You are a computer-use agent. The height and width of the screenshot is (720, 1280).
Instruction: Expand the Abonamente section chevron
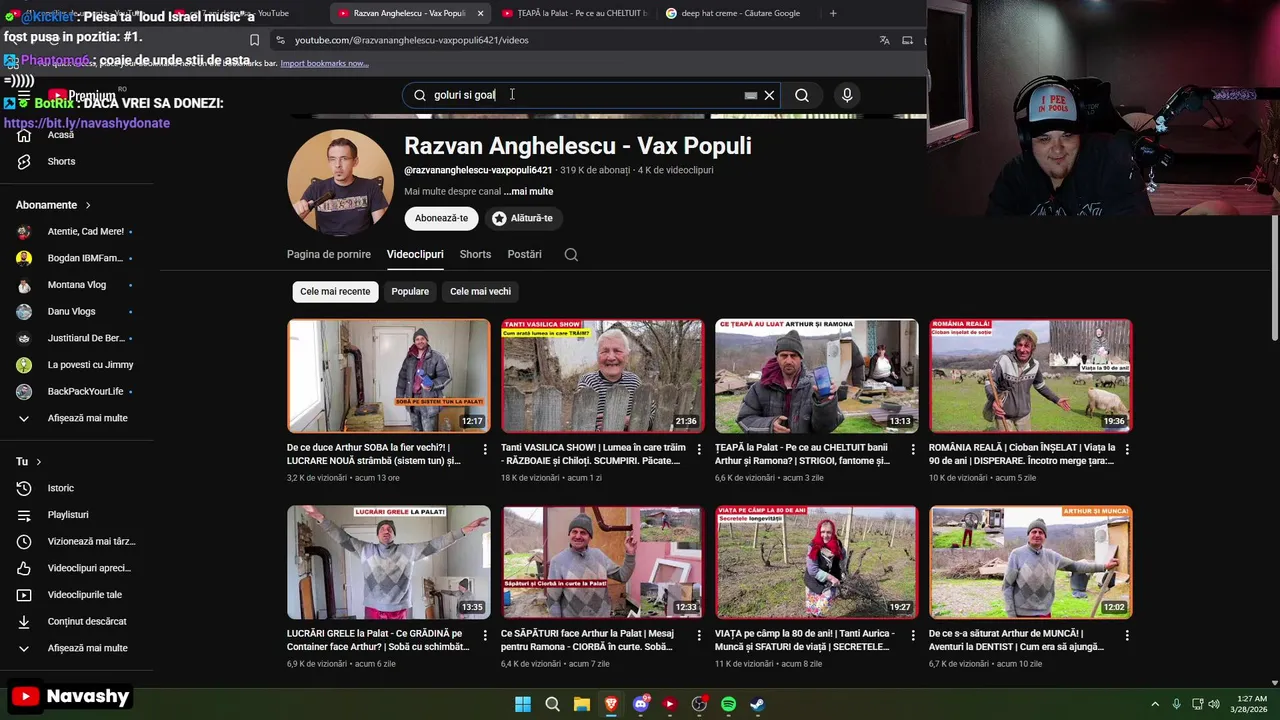(88, 205)
